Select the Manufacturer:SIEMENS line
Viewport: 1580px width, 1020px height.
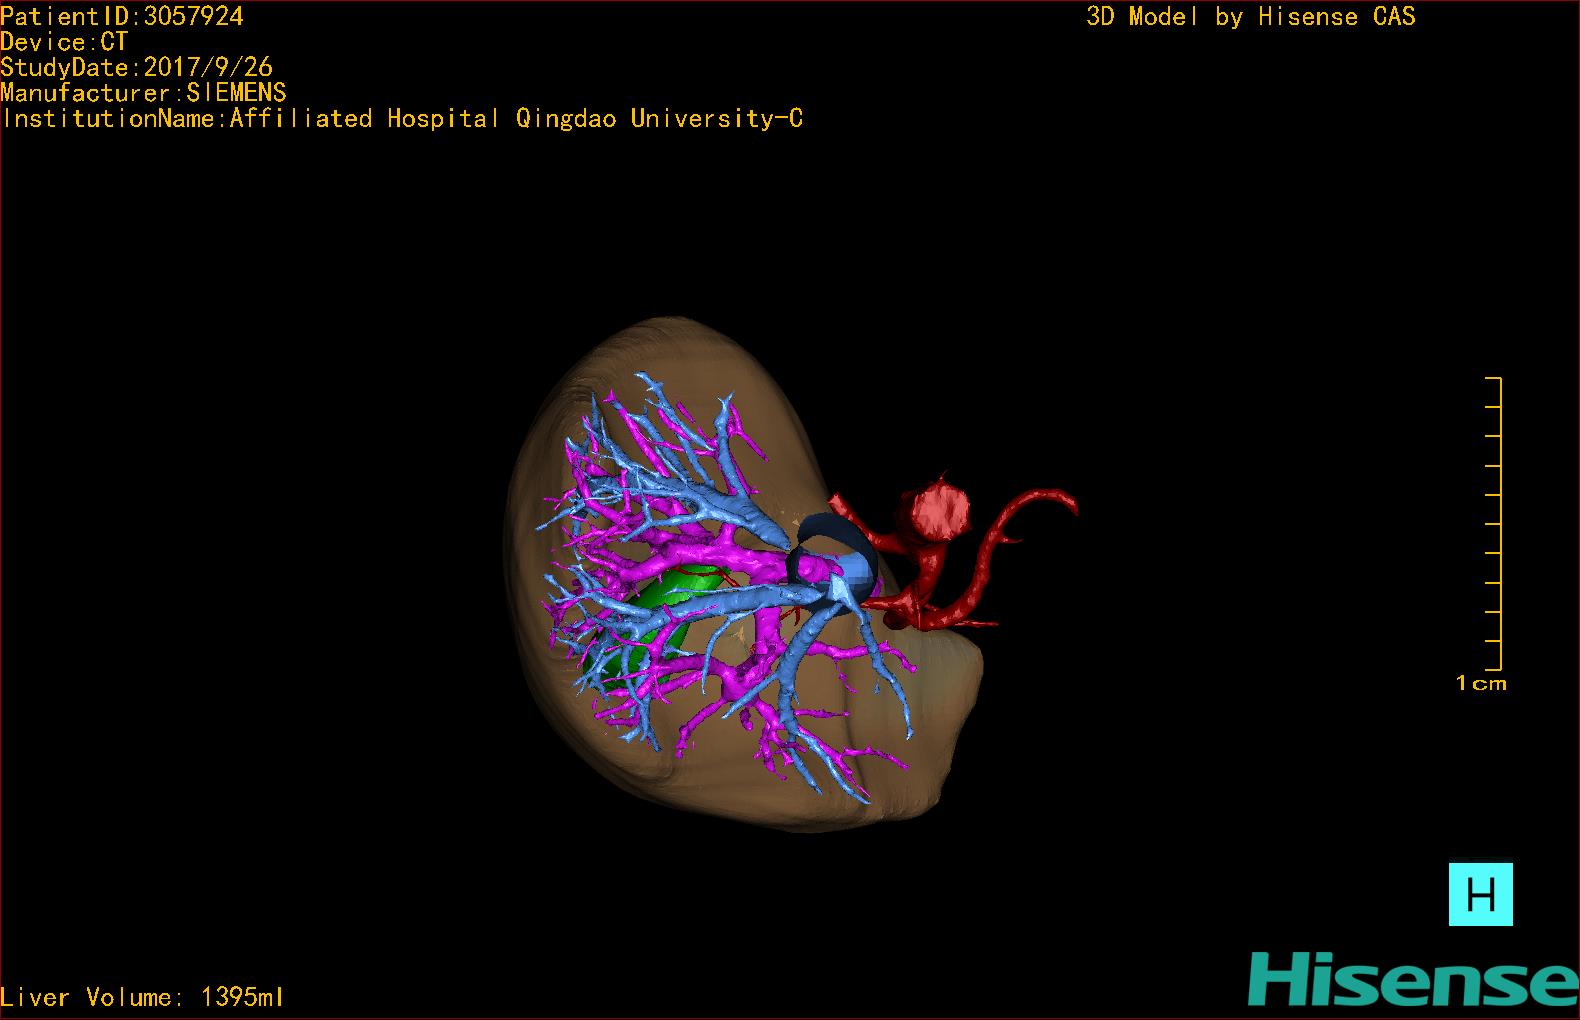(144, 93)
